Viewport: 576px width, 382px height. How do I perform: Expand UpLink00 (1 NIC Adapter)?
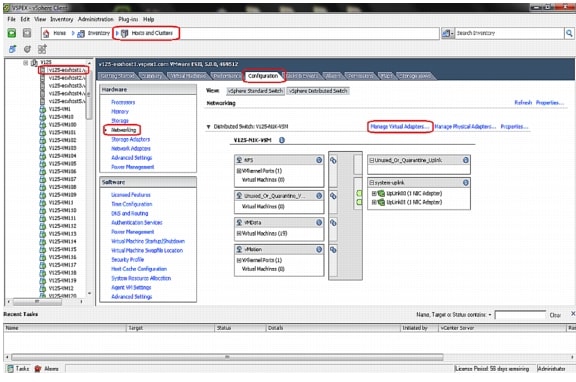374,193
